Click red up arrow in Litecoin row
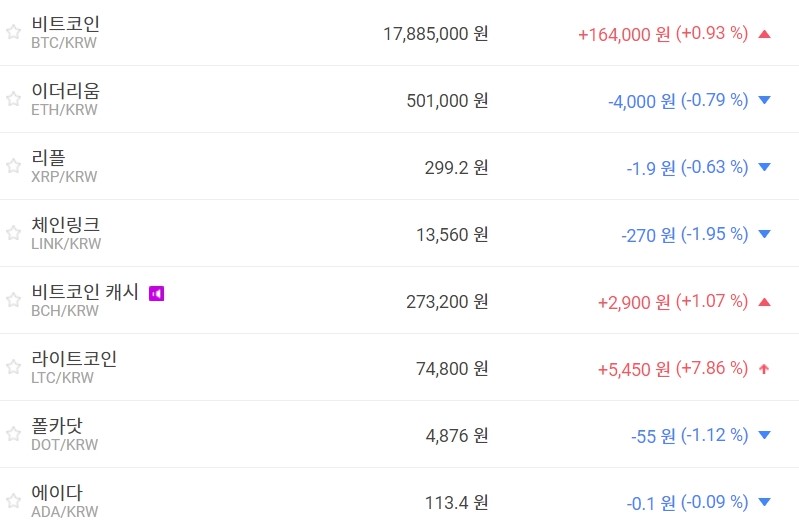Image resolution: width=799 pixels, height=532 pixels. point(765,368)
